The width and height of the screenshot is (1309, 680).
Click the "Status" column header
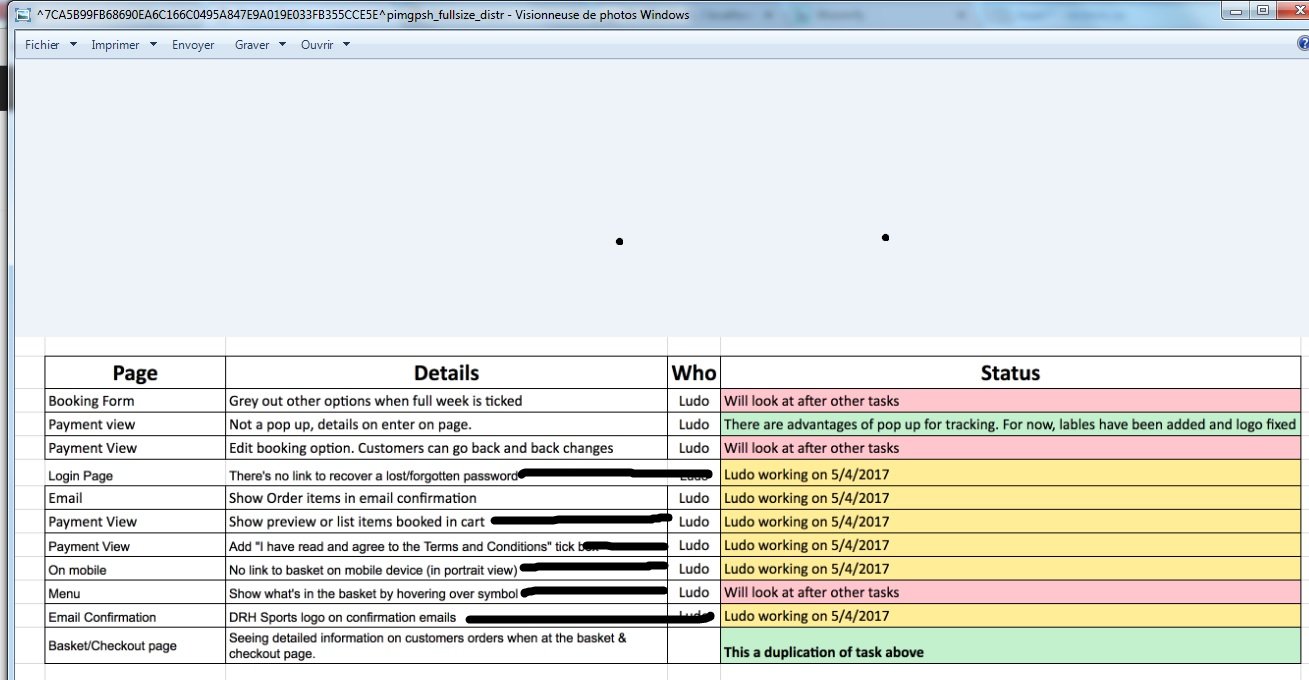1010,373
